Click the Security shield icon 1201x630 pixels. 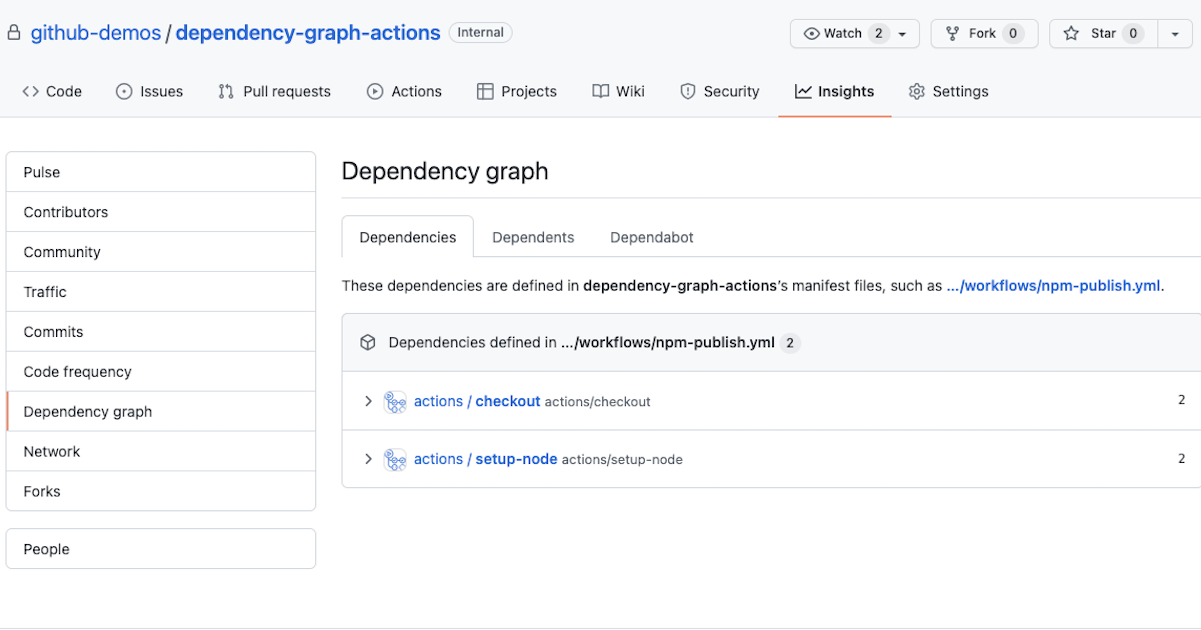point(688,91)
